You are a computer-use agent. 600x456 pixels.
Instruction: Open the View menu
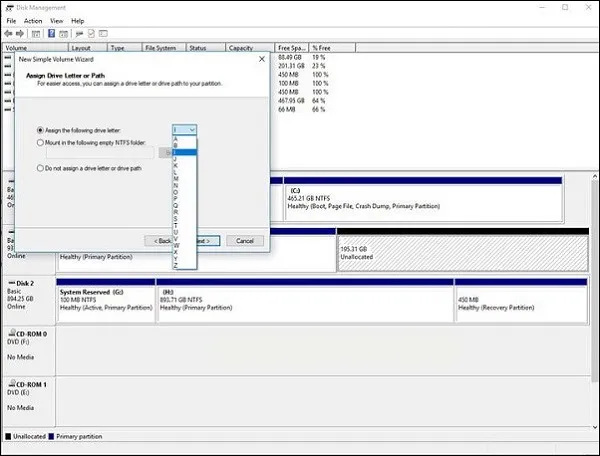(57, 21)
